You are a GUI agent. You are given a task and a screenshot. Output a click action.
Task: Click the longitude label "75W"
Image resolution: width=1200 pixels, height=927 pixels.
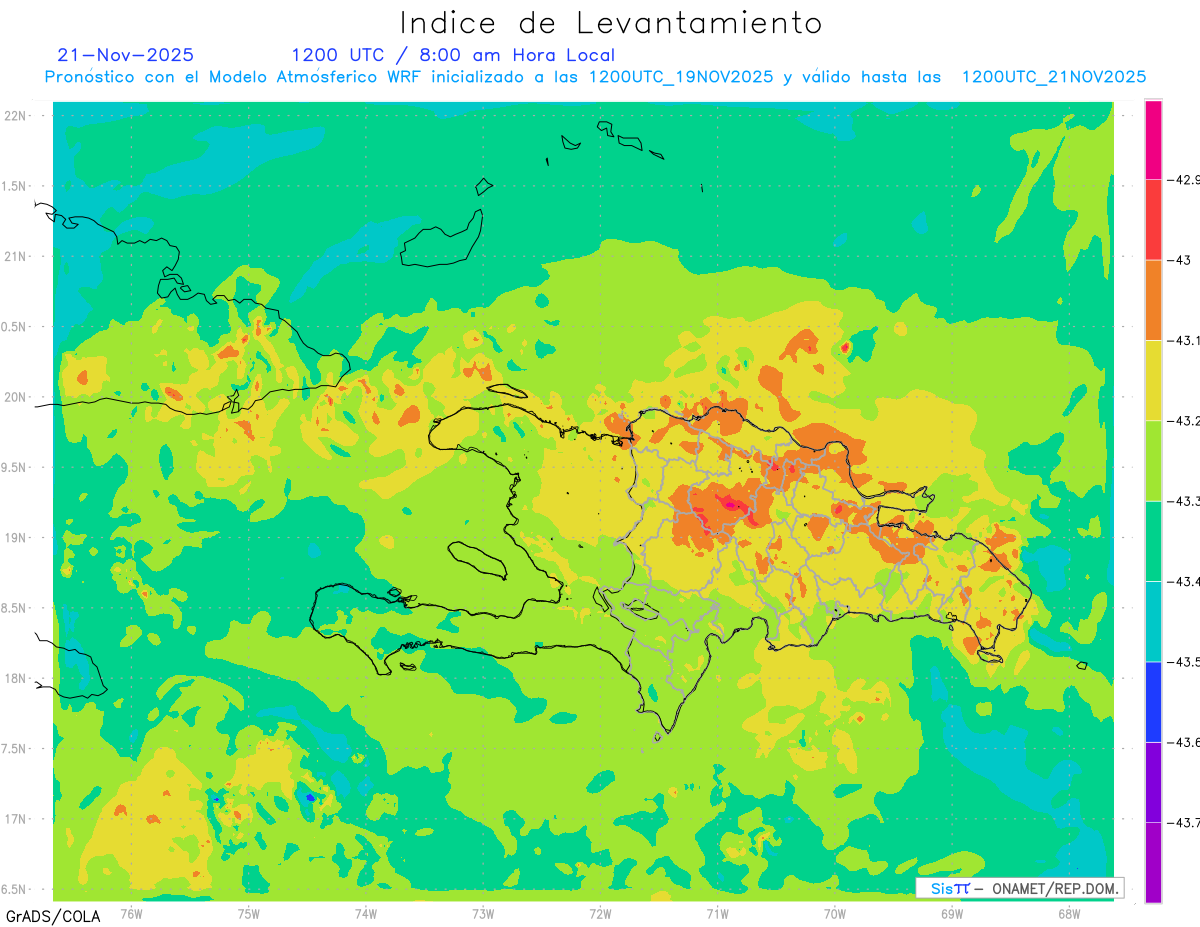(249, 912)
